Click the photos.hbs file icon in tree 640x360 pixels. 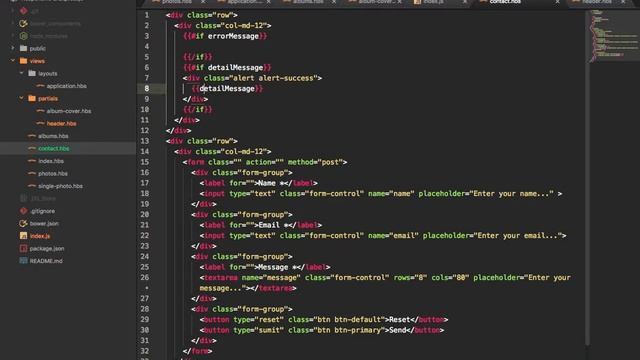click(32, 173)
